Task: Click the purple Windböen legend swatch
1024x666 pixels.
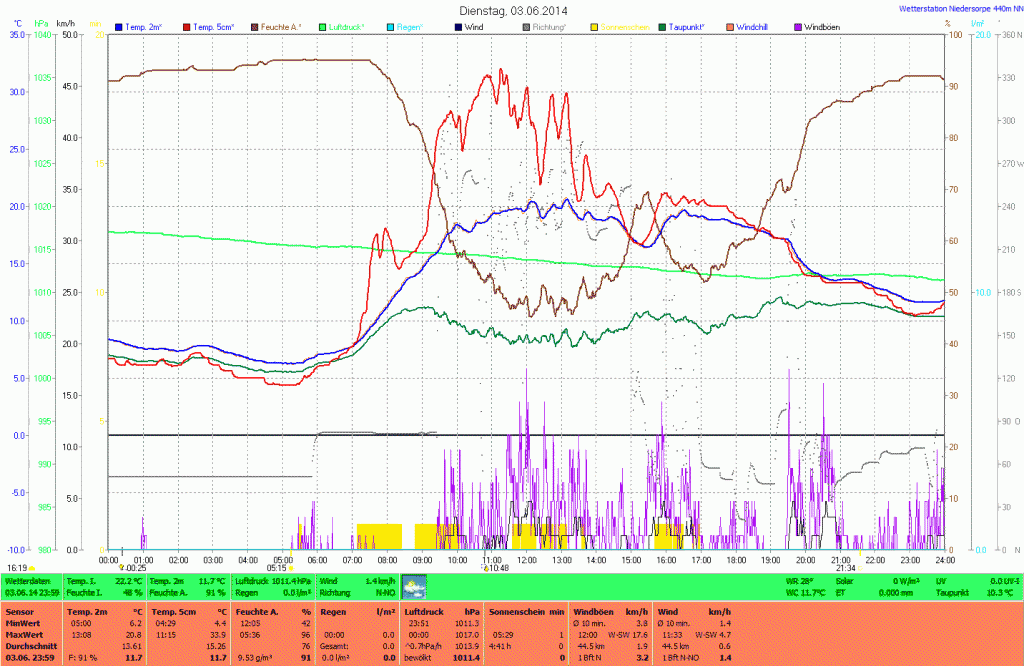Action: 800,25
